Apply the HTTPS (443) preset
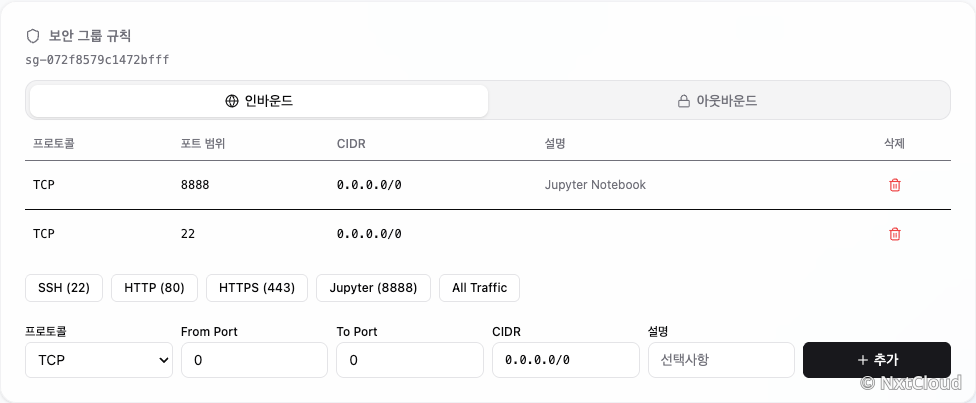 point(257,288)
